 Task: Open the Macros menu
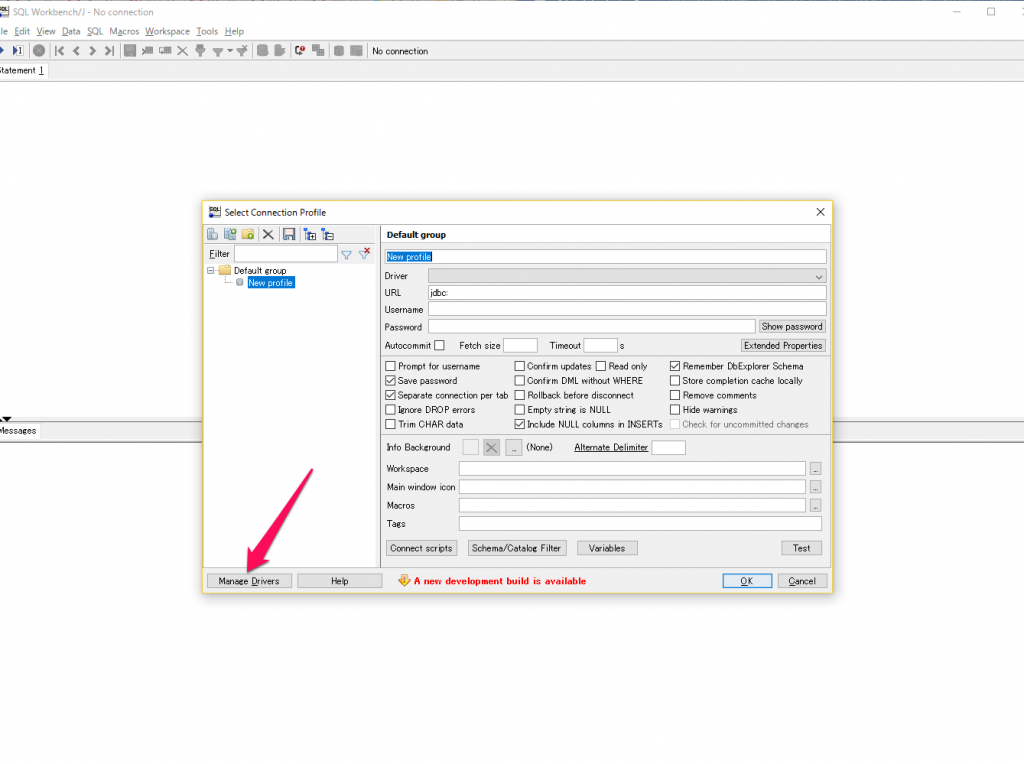[124, 31]
